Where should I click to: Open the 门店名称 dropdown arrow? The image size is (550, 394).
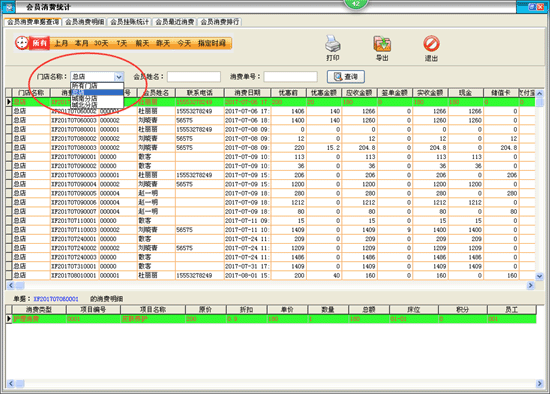[119, 76]
